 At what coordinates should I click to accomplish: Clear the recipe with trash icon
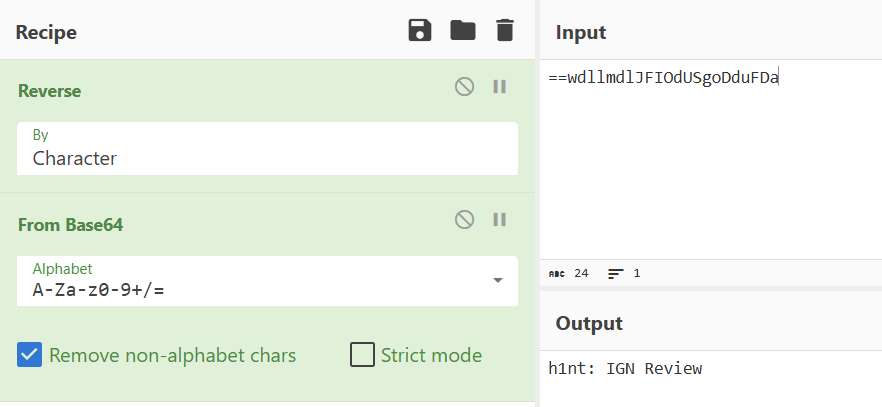505,31
